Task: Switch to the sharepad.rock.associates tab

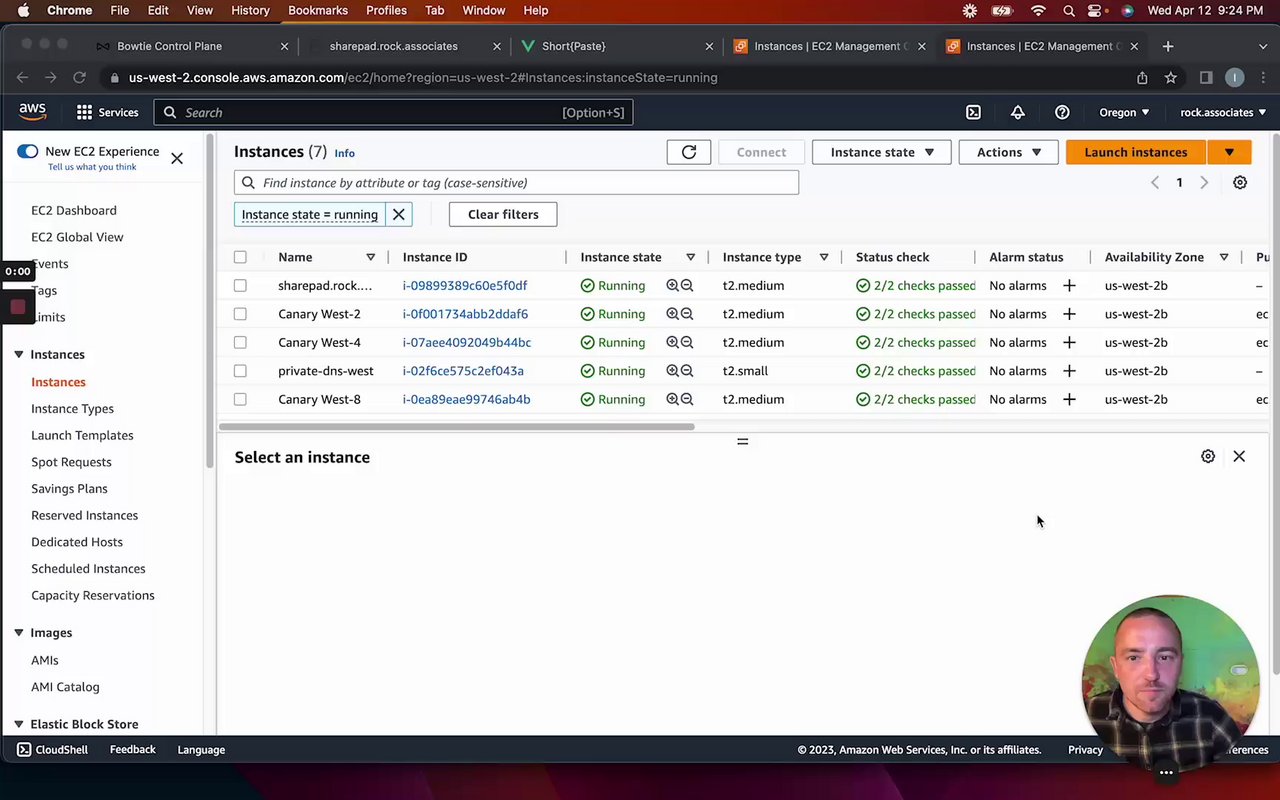Action: 393,46
